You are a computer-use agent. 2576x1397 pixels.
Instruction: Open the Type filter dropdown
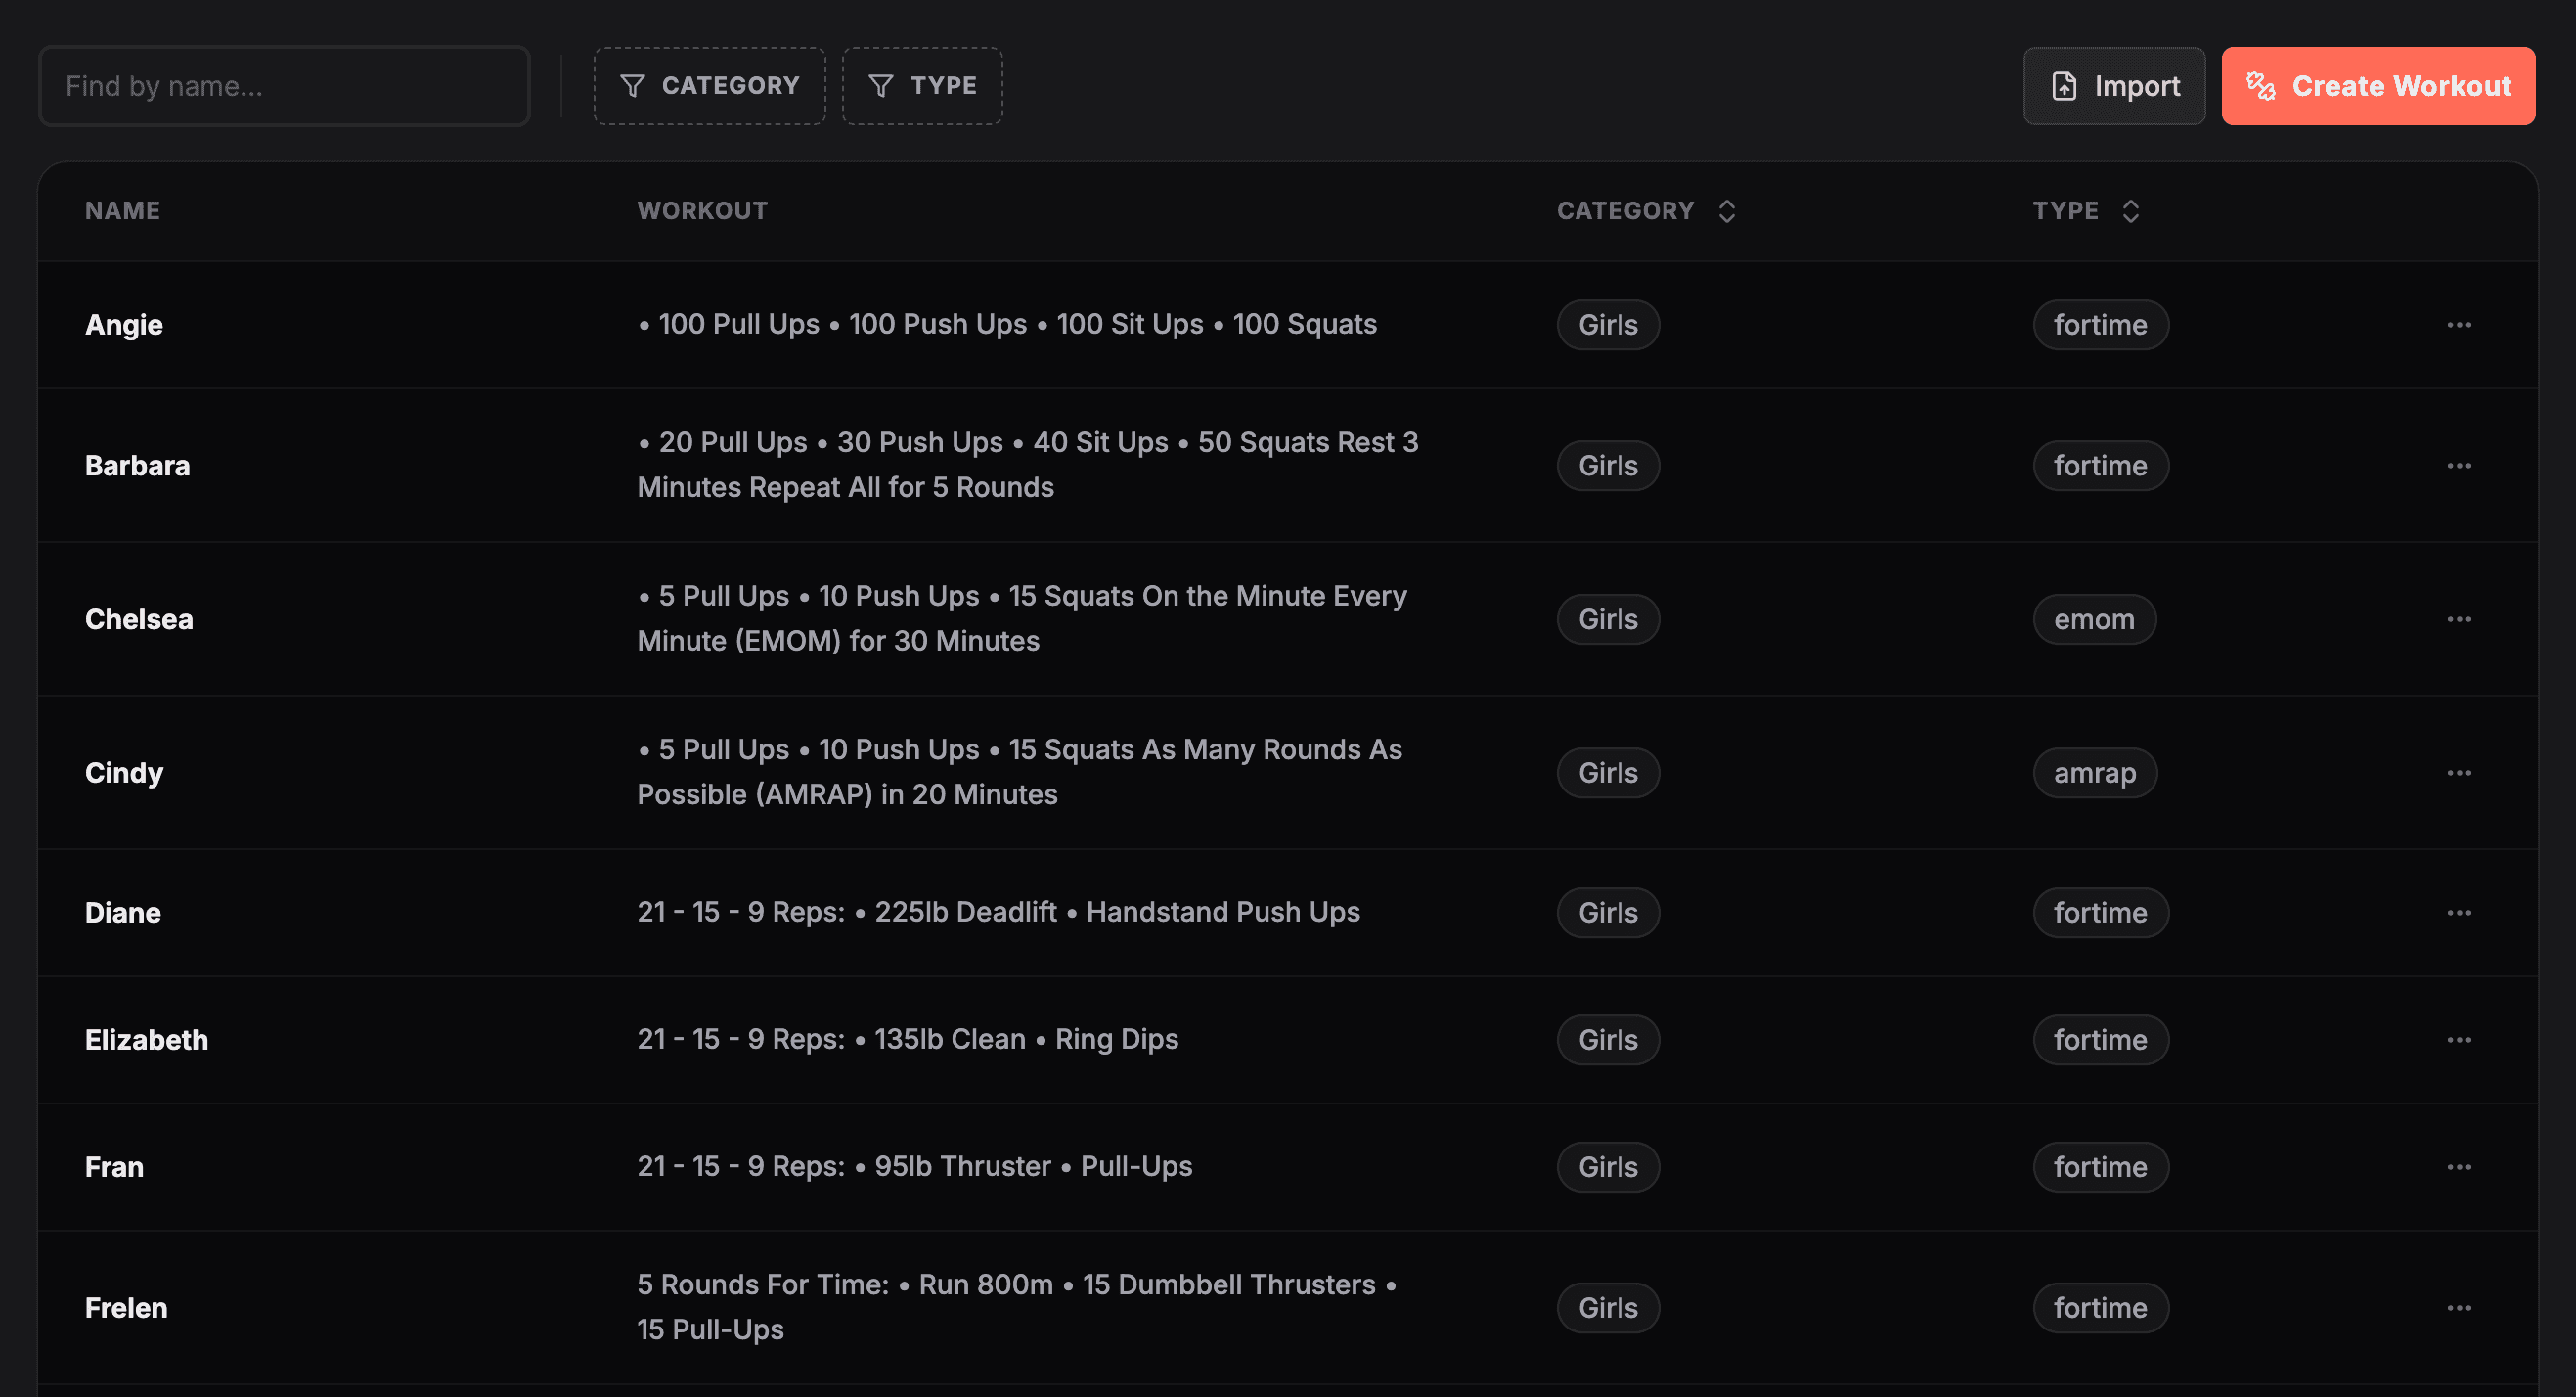click(922, 86)
